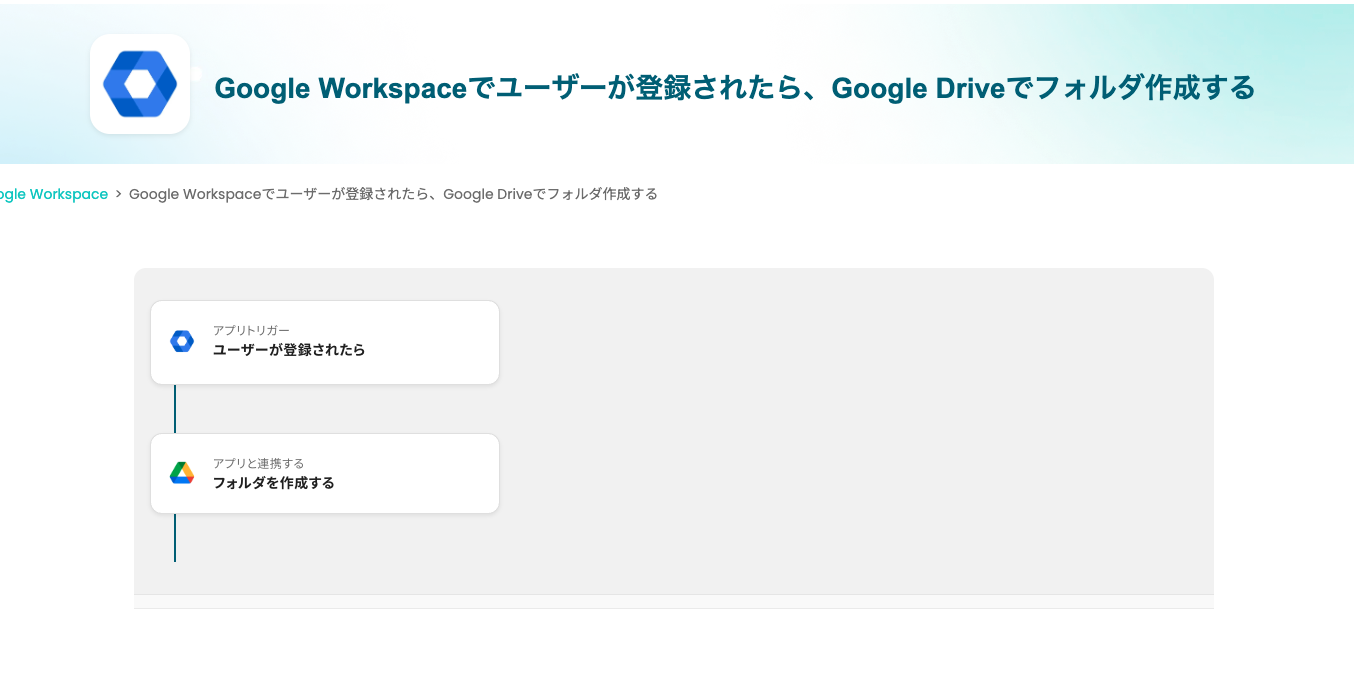Click the current page breadcrumb text
Image resolution: width=1354 pixels, height=674 pixels.
point(393,194)
